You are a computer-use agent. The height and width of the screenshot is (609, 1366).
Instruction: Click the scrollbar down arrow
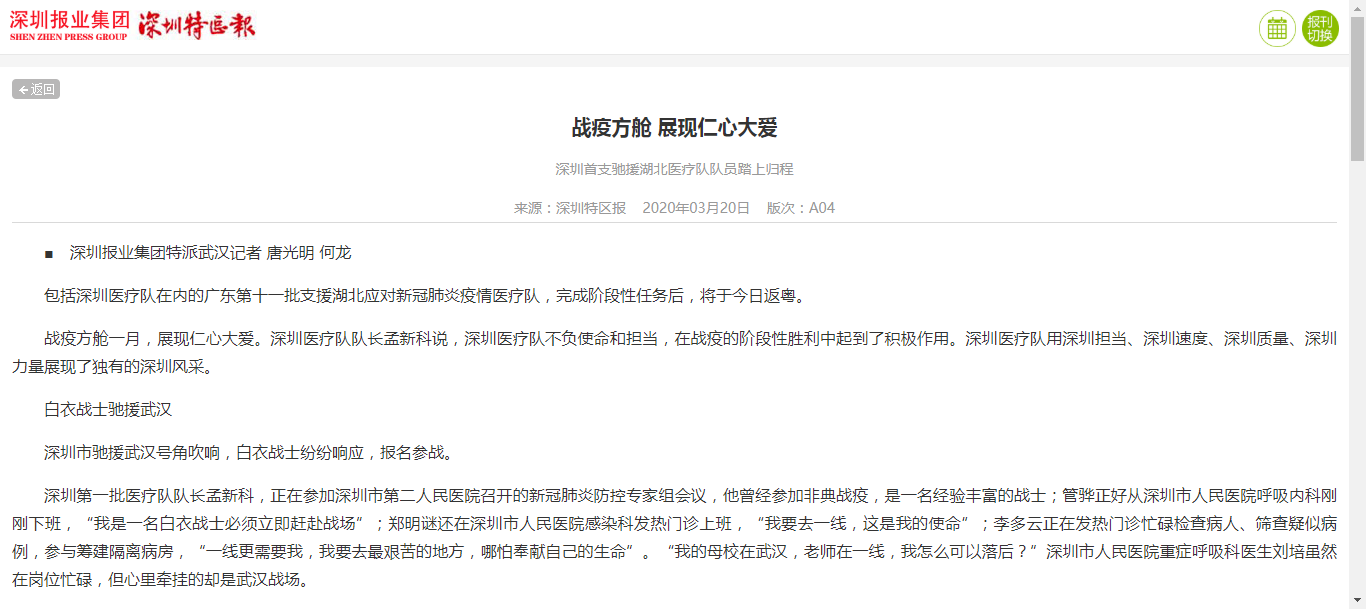click(x=1357, y=601)
